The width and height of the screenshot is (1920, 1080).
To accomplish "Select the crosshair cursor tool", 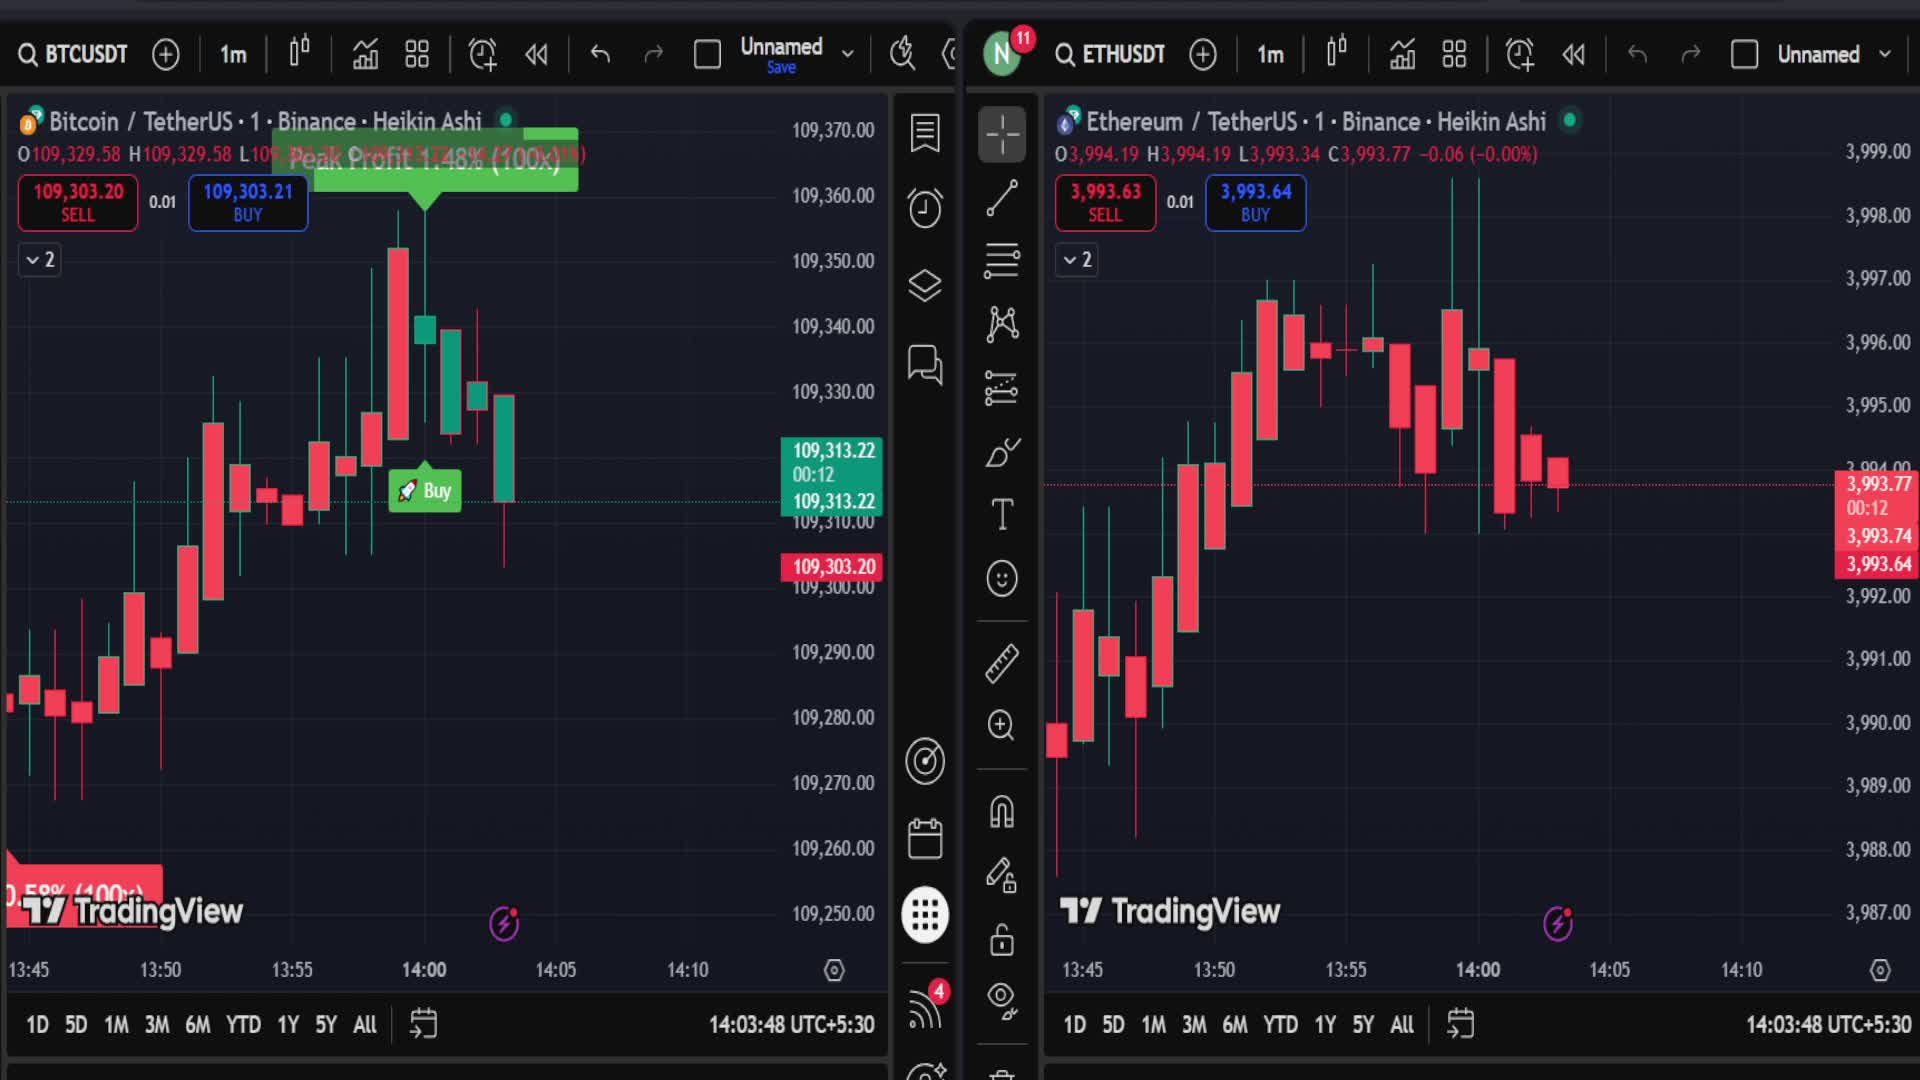I will tap(1002, 133).
